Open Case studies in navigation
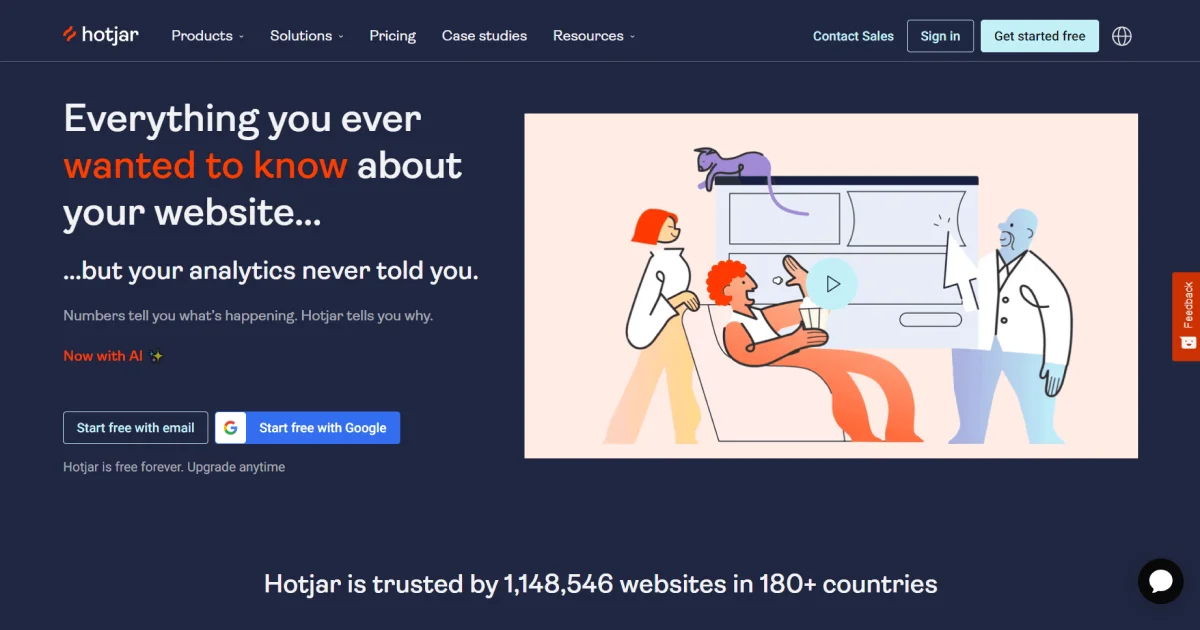1200x630 pixels. (484, 36)
